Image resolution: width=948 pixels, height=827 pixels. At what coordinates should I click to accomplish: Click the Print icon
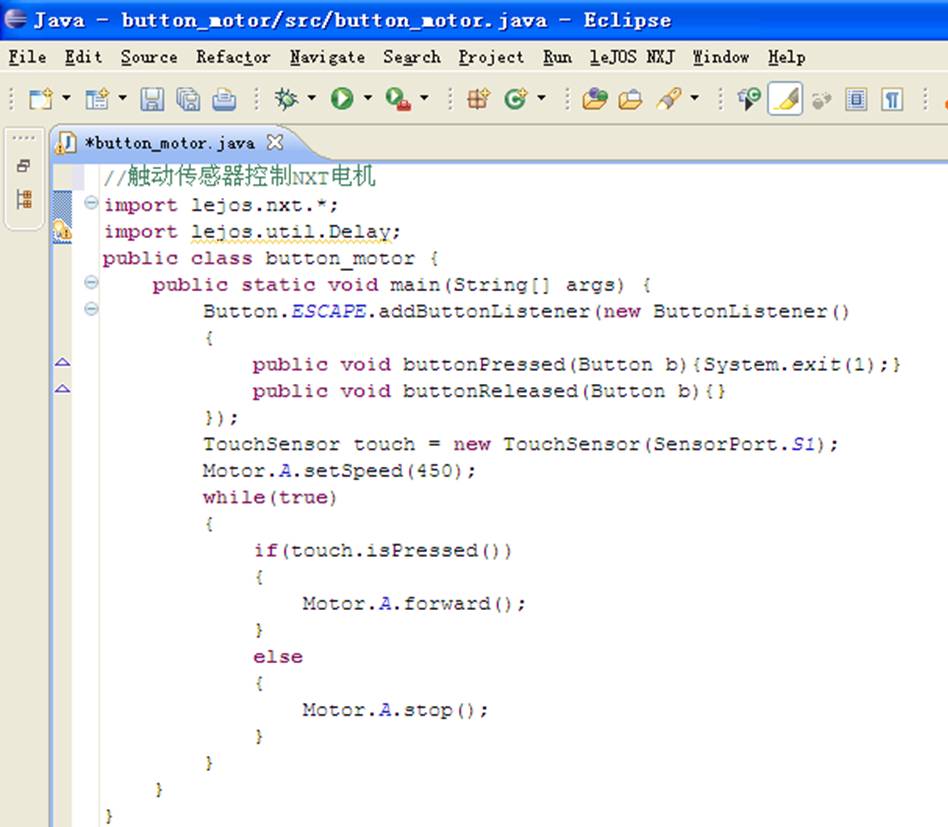click(x=224, y=99)
